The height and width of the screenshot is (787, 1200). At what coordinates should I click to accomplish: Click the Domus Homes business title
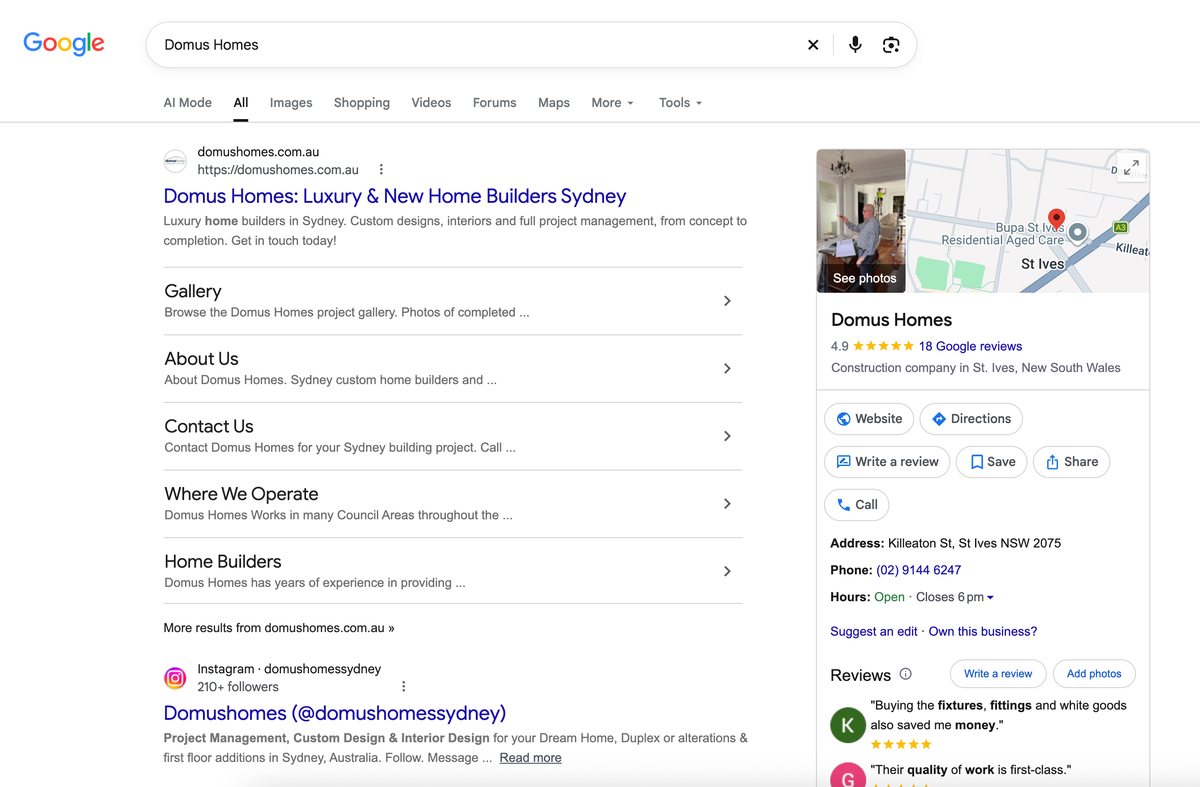(x=891, y=320)
